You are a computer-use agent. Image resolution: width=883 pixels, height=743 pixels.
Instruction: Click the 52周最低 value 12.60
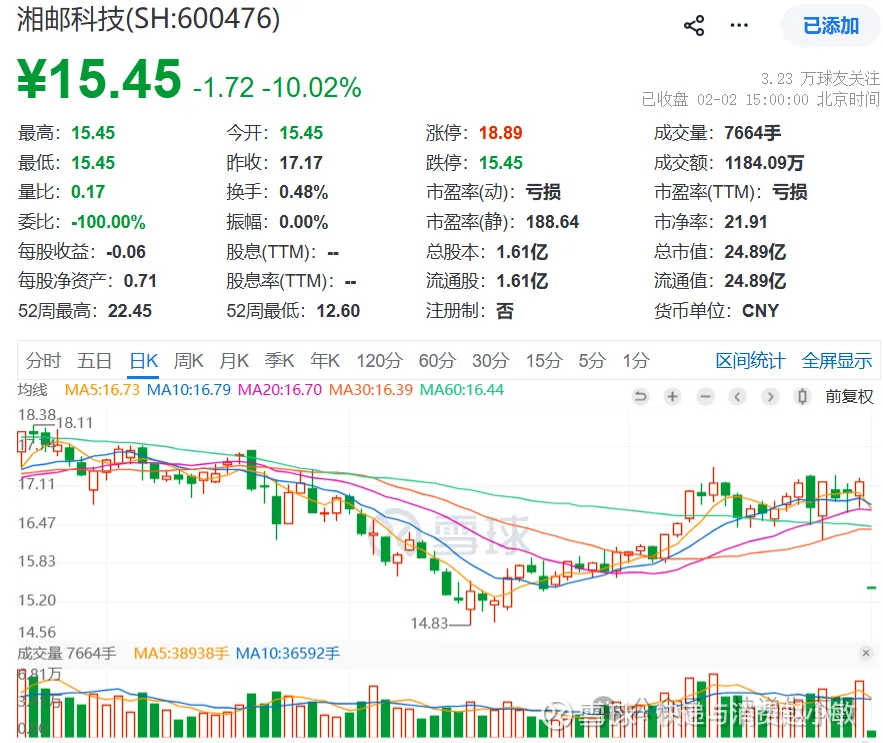click(x=338, y=311)
